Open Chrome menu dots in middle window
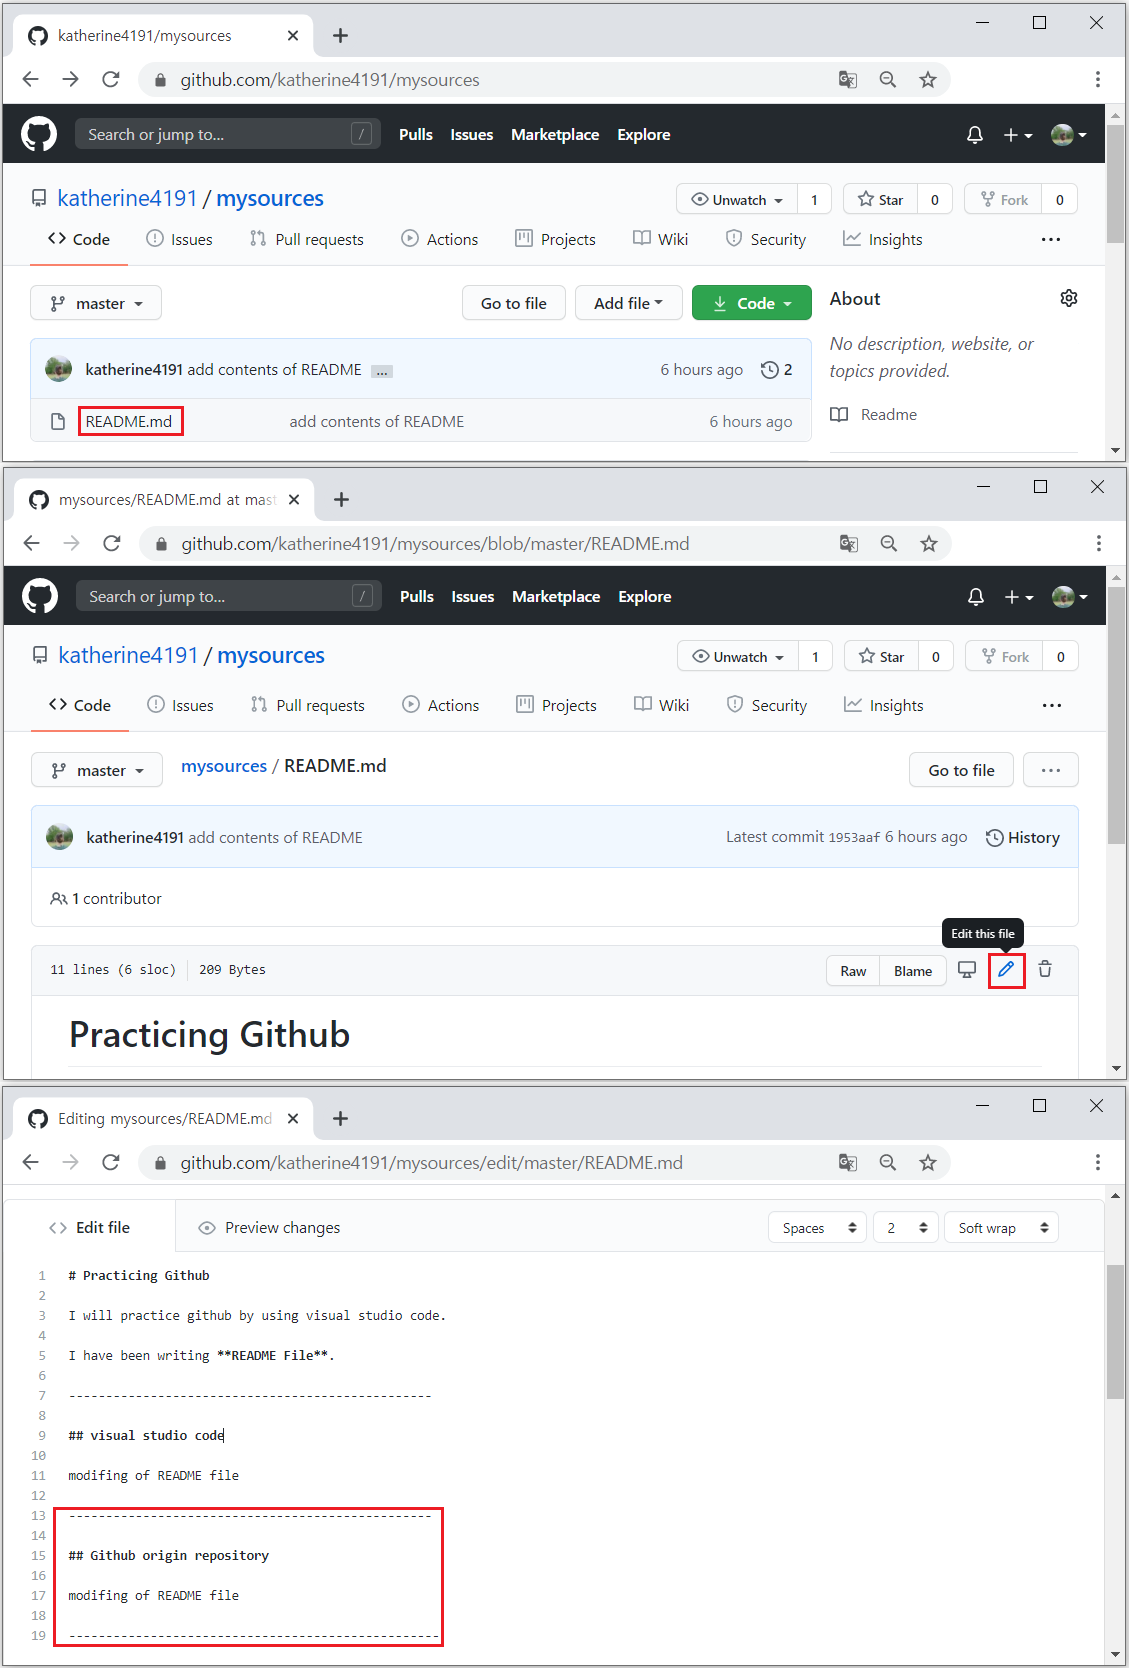Viewport: 1129px width, 1668px height. click(1099, 543)
